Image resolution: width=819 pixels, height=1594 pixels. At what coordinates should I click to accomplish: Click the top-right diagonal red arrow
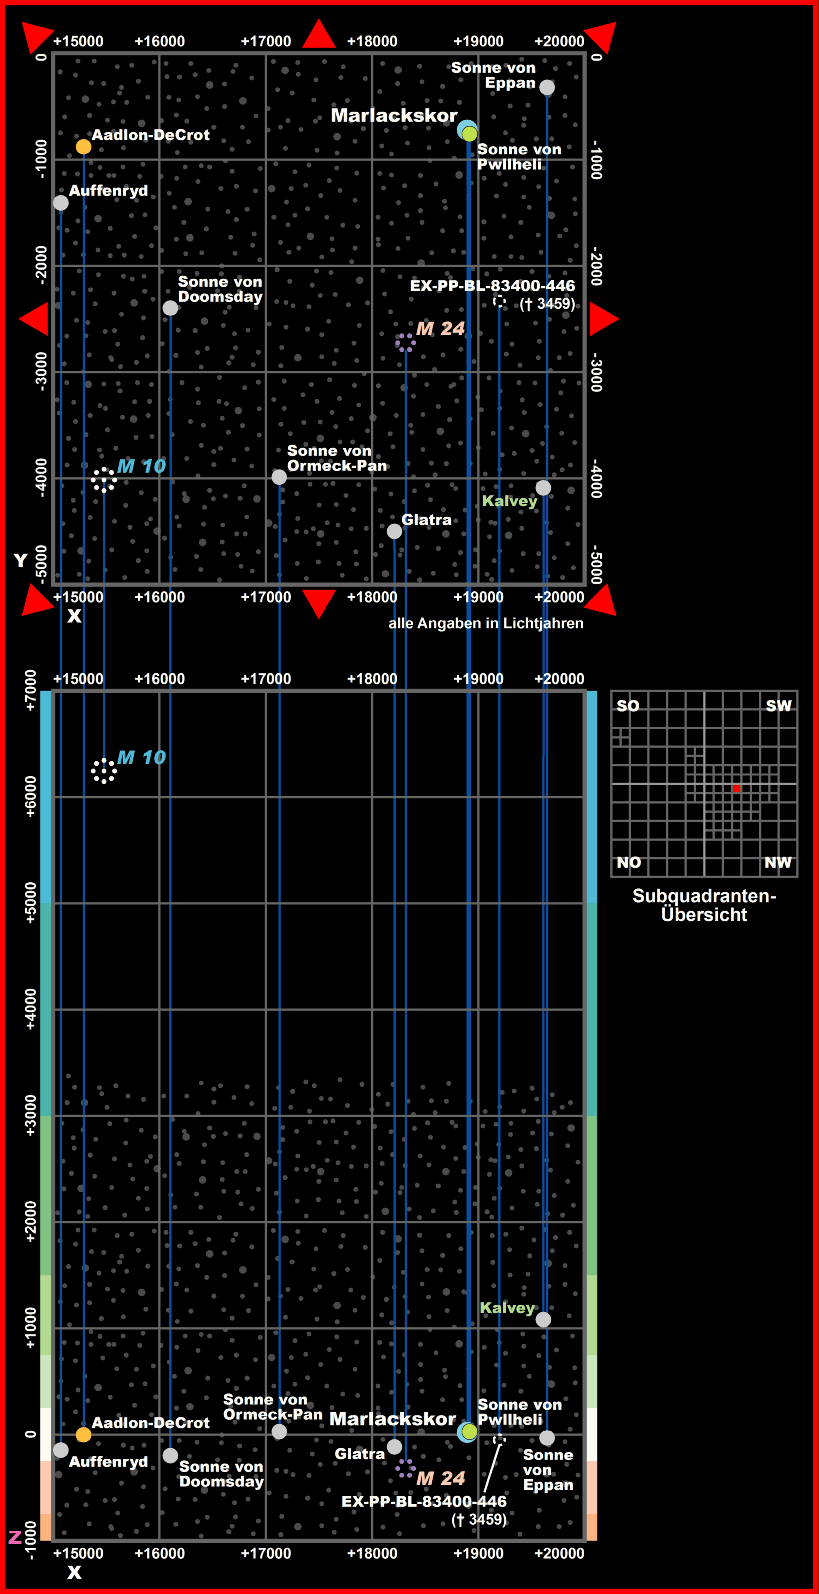(601, 37)
